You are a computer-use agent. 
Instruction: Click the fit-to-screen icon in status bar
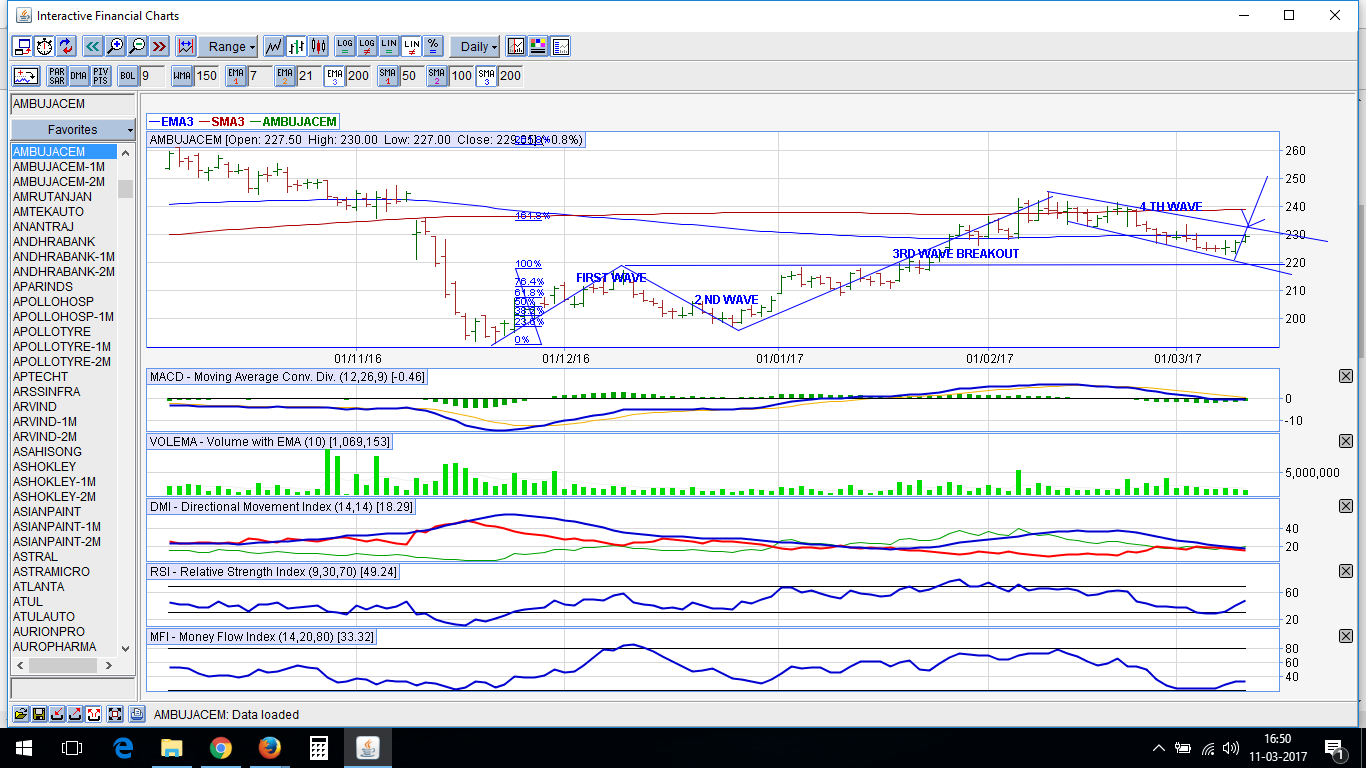pos(115,714)
